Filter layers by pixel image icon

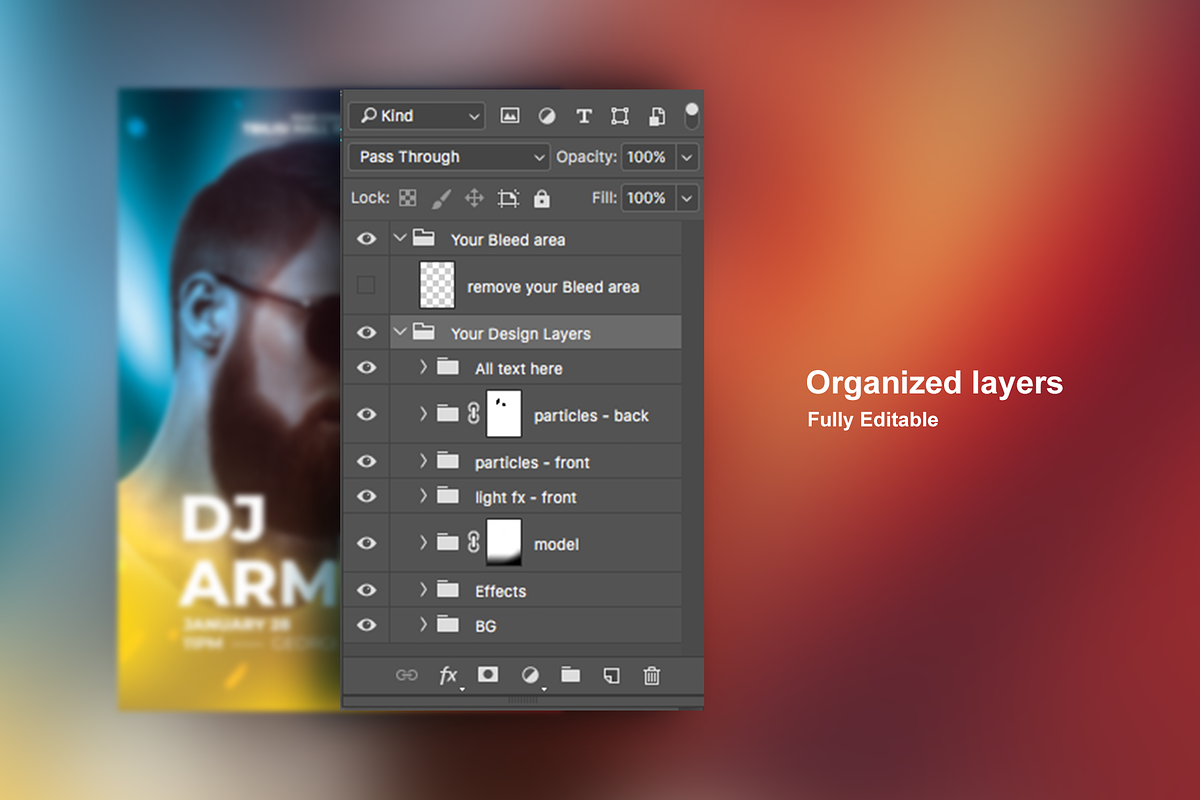(510, 116)
